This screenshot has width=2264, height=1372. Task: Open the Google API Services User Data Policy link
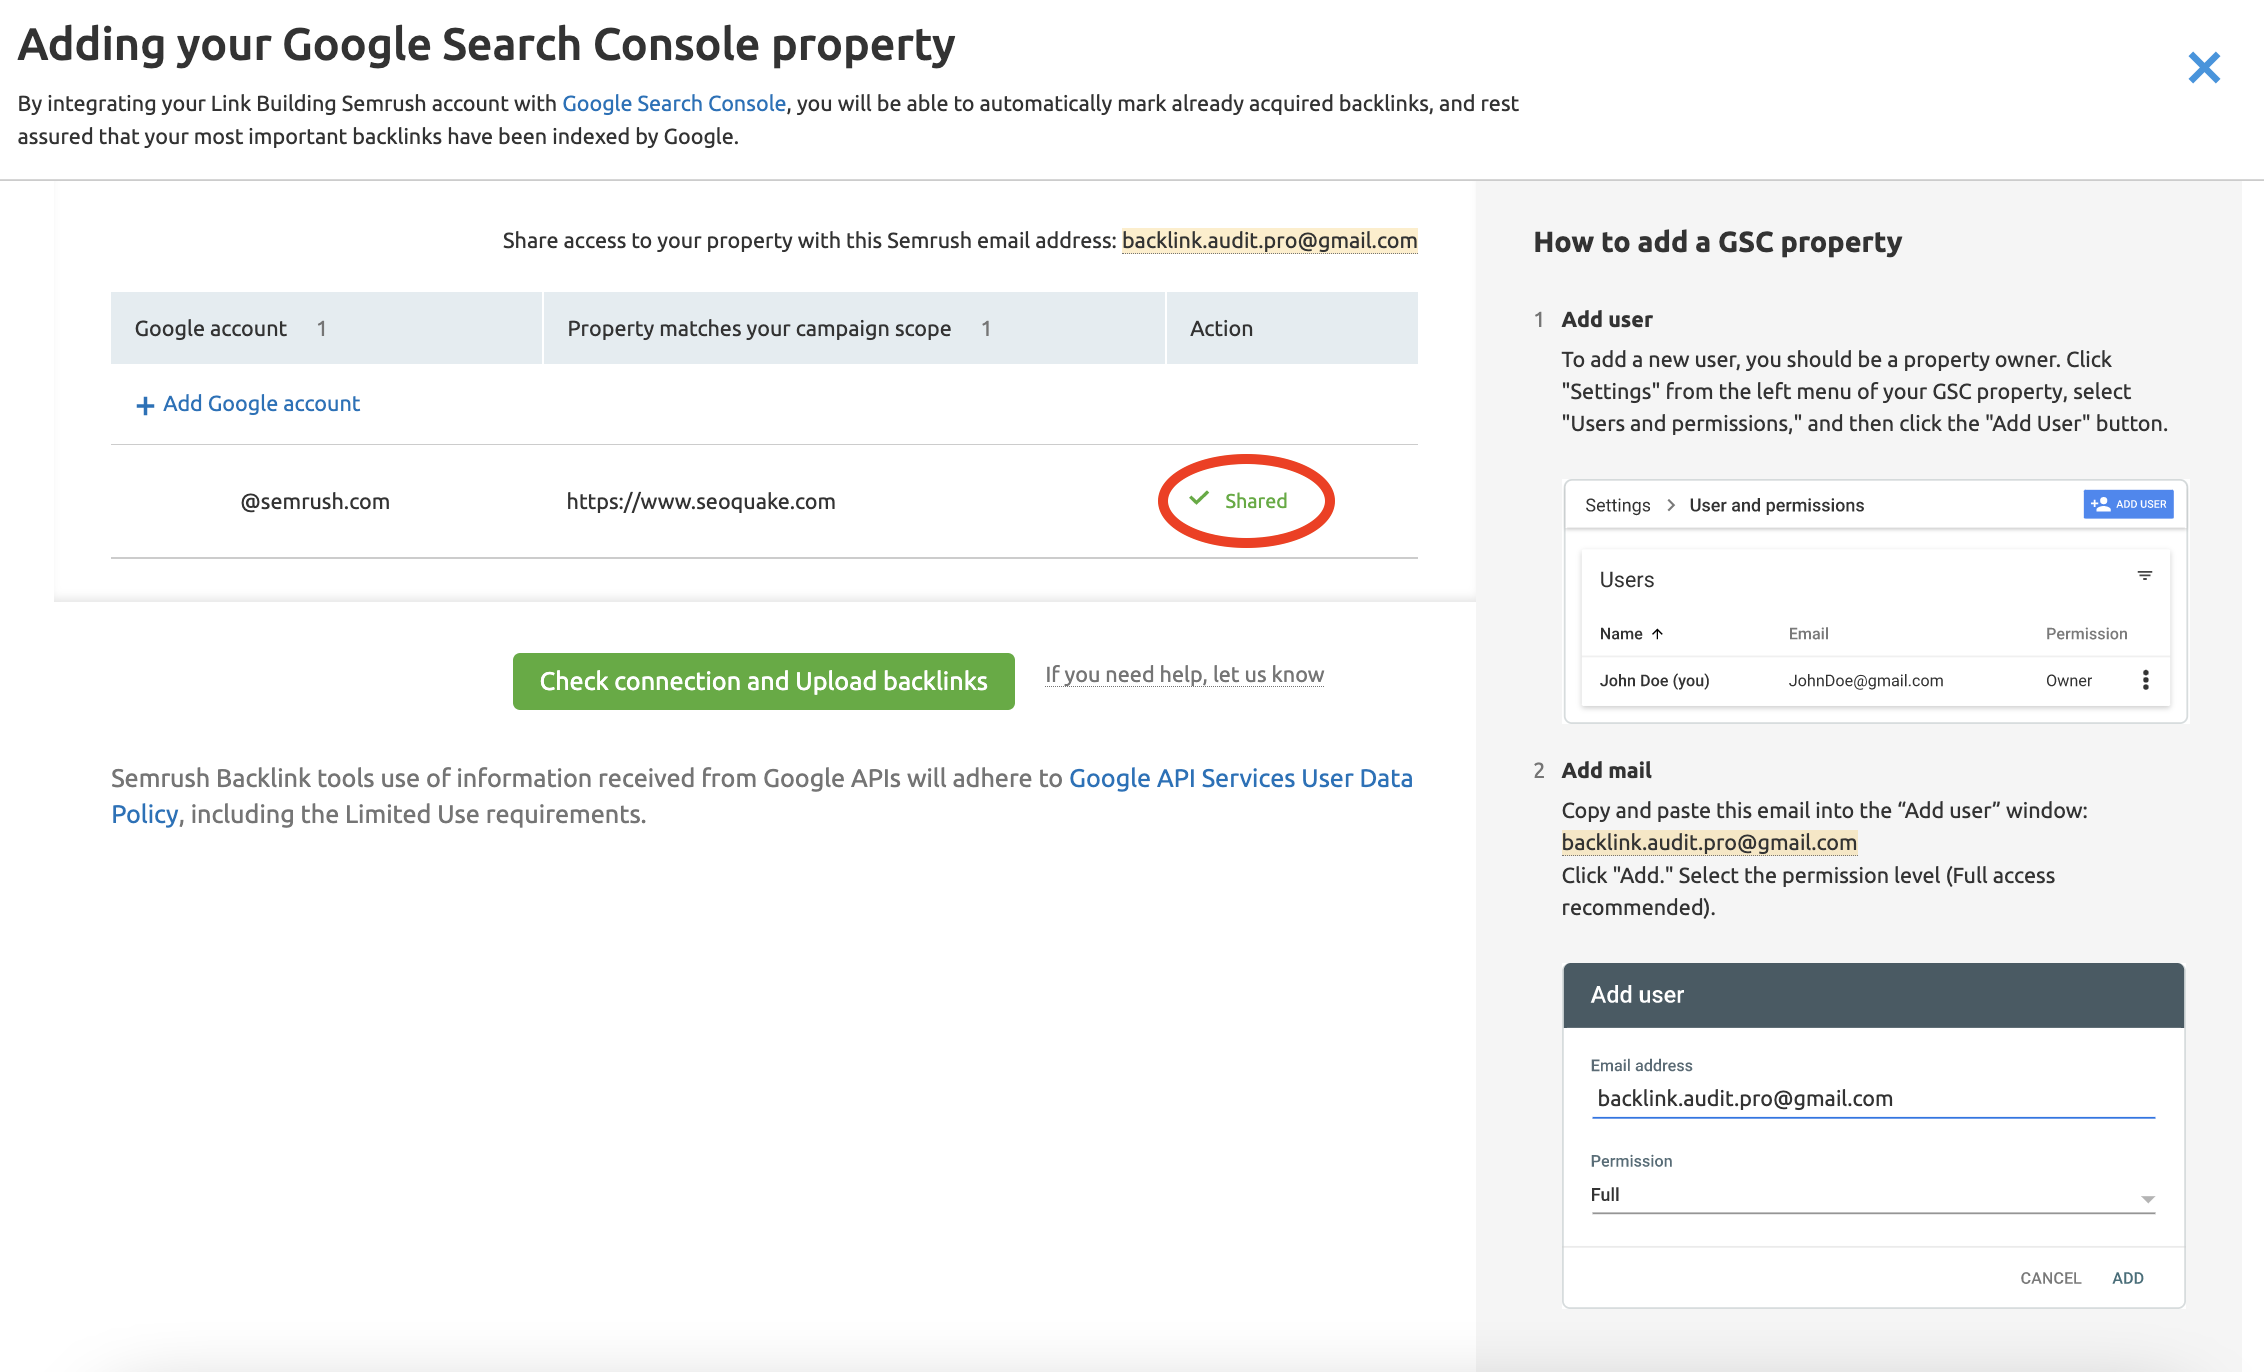(x=1241, y=778)
